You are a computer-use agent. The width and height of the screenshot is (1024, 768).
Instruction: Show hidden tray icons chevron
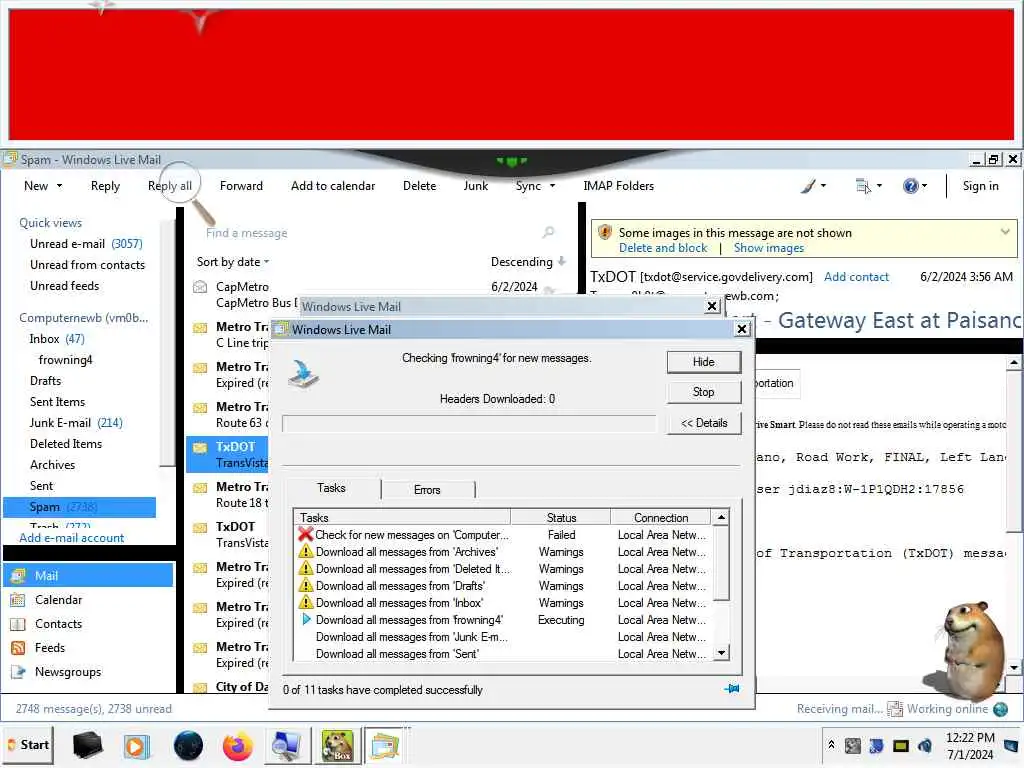[x=831, y=744]
